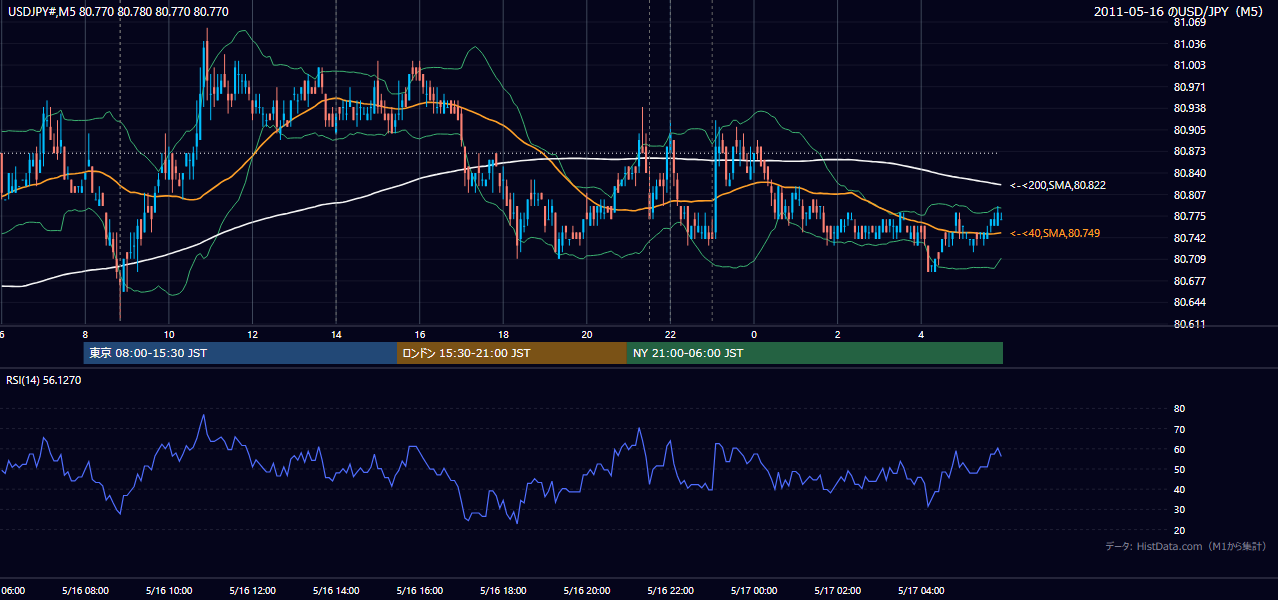Image resolution: width=1278 pixels, height=600 pixels.
Task: Click RSI axis level 50
Action: point(1180,469)
